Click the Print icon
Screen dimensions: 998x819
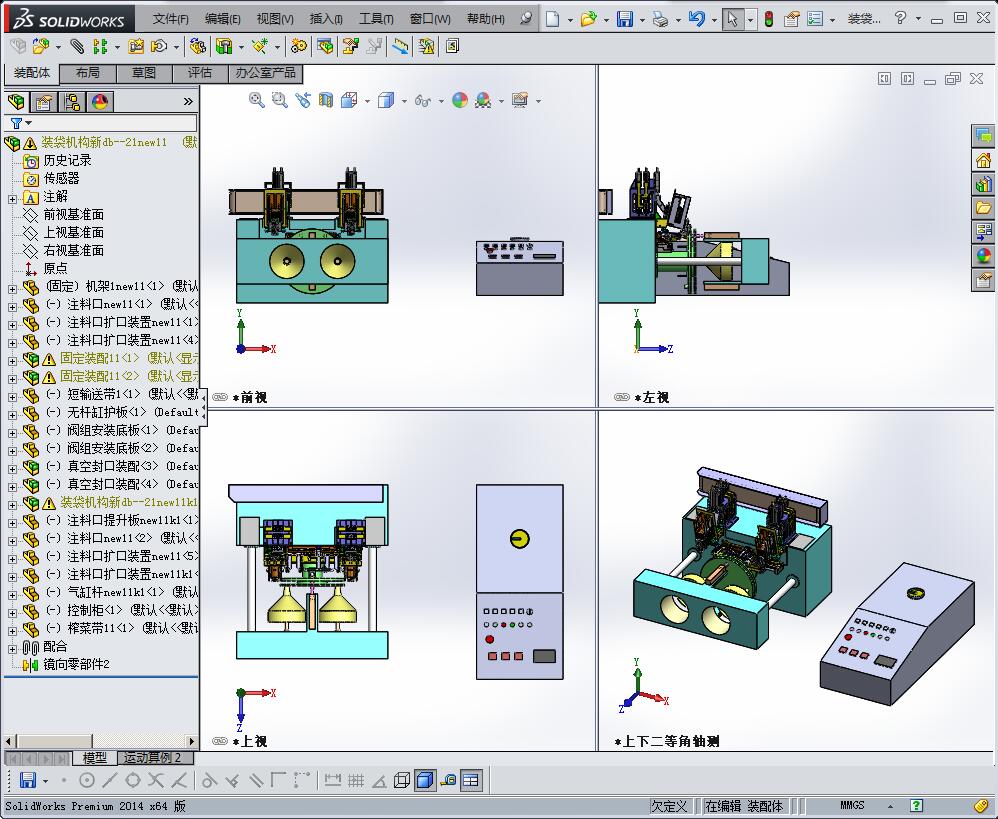point(661,19)
